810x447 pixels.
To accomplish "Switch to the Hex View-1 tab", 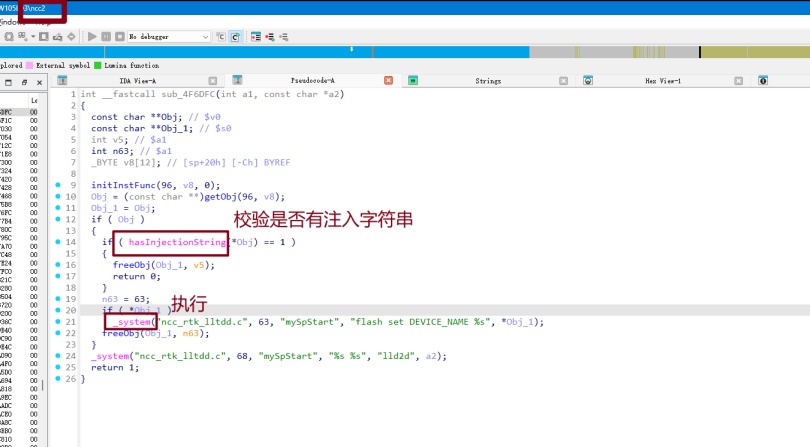I will click(663, 80).
